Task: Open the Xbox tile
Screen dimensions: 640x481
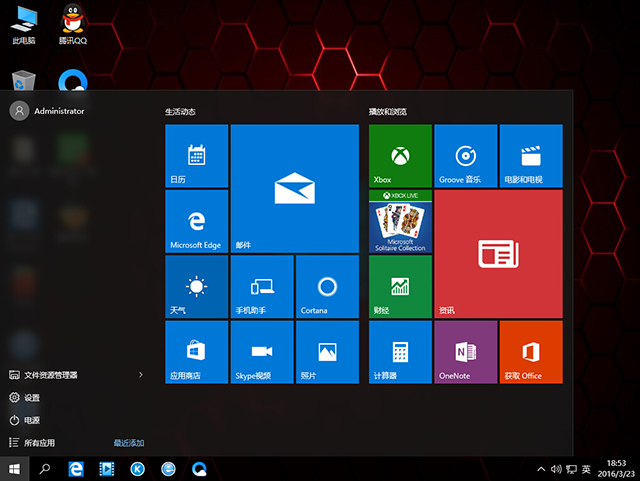Action: [400, 156]
